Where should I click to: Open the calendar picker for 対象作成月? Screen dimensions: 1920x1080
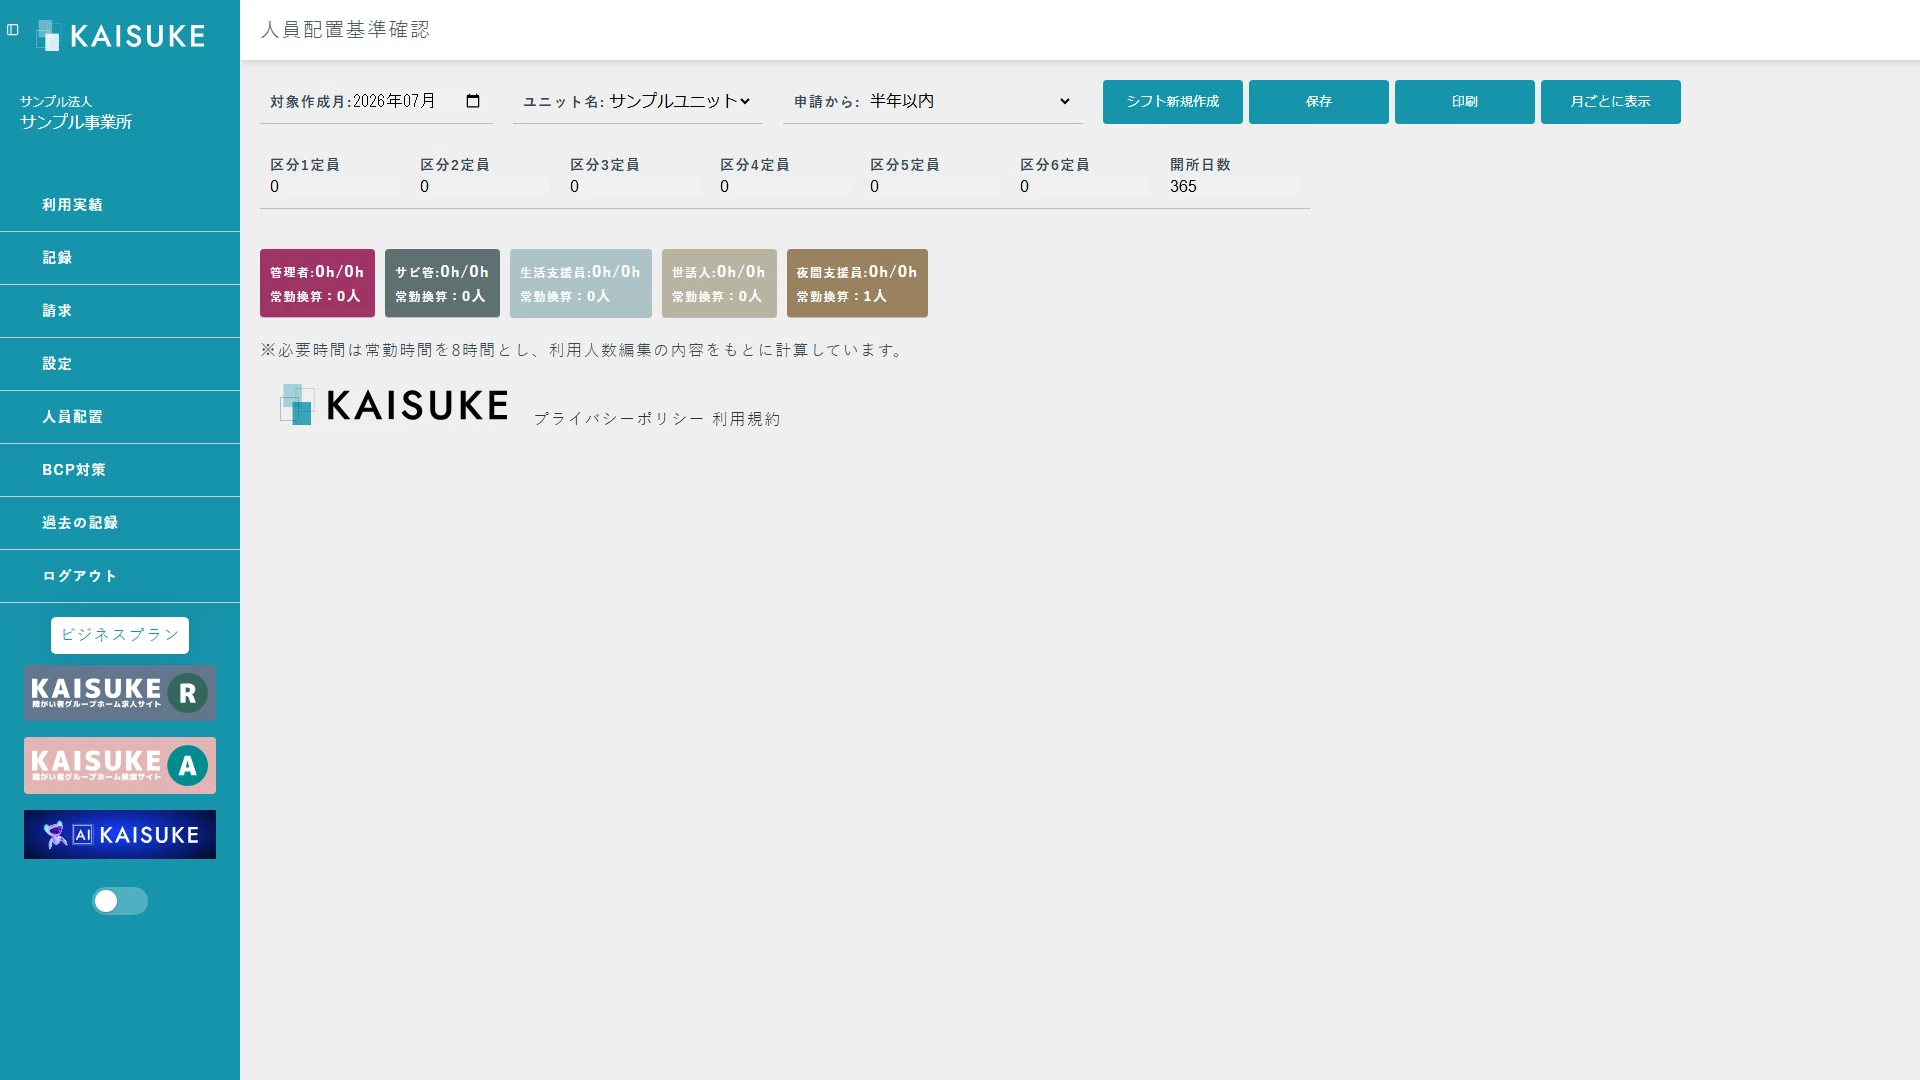click(x=473, y=101)
